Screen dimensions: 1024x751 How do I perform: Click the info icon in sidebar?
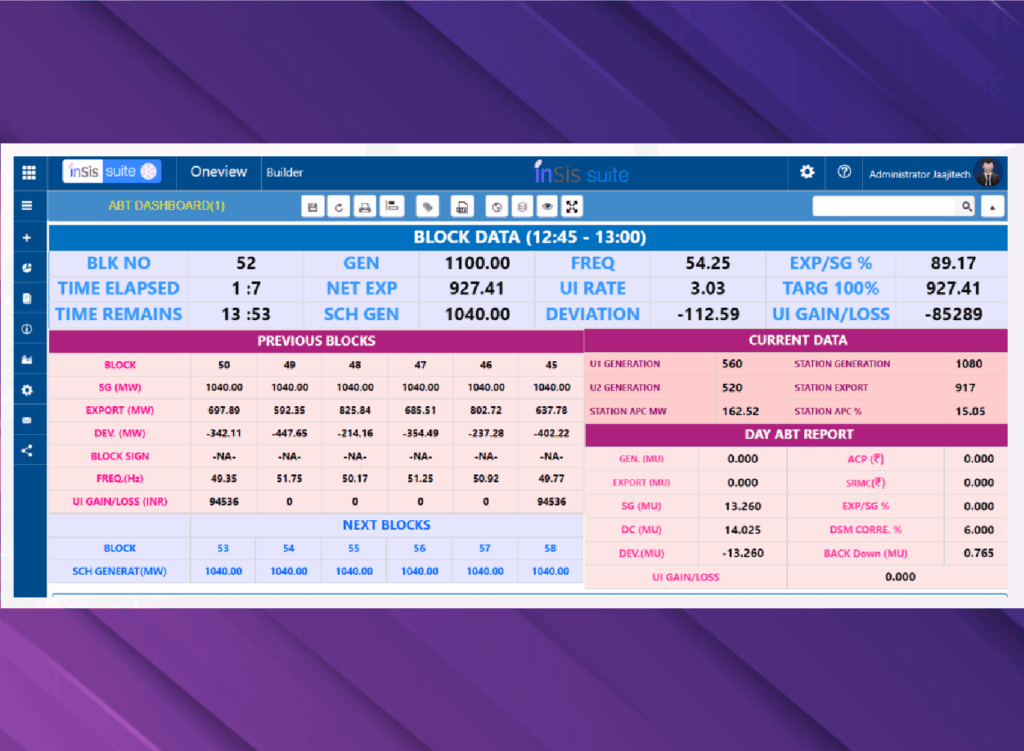27,329
